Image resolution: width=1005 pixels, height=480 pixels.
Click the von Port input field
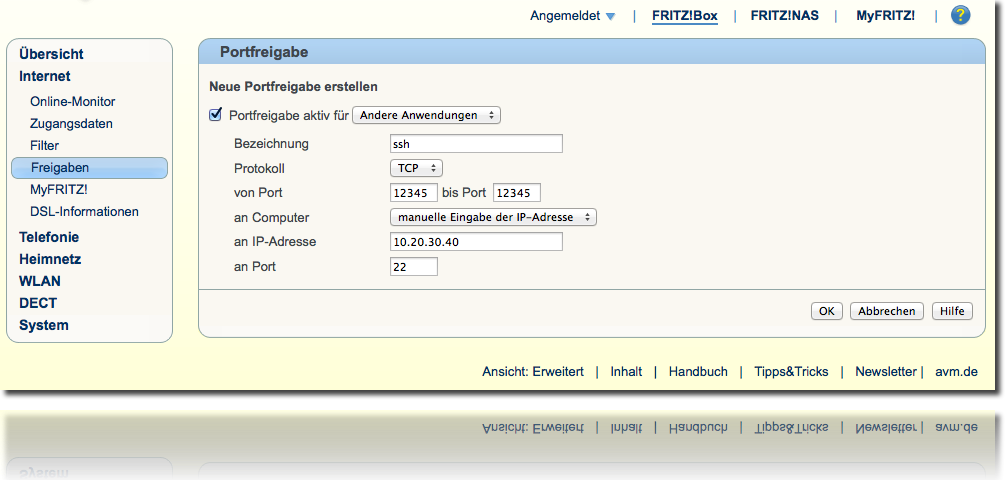(x=414, y=193)
